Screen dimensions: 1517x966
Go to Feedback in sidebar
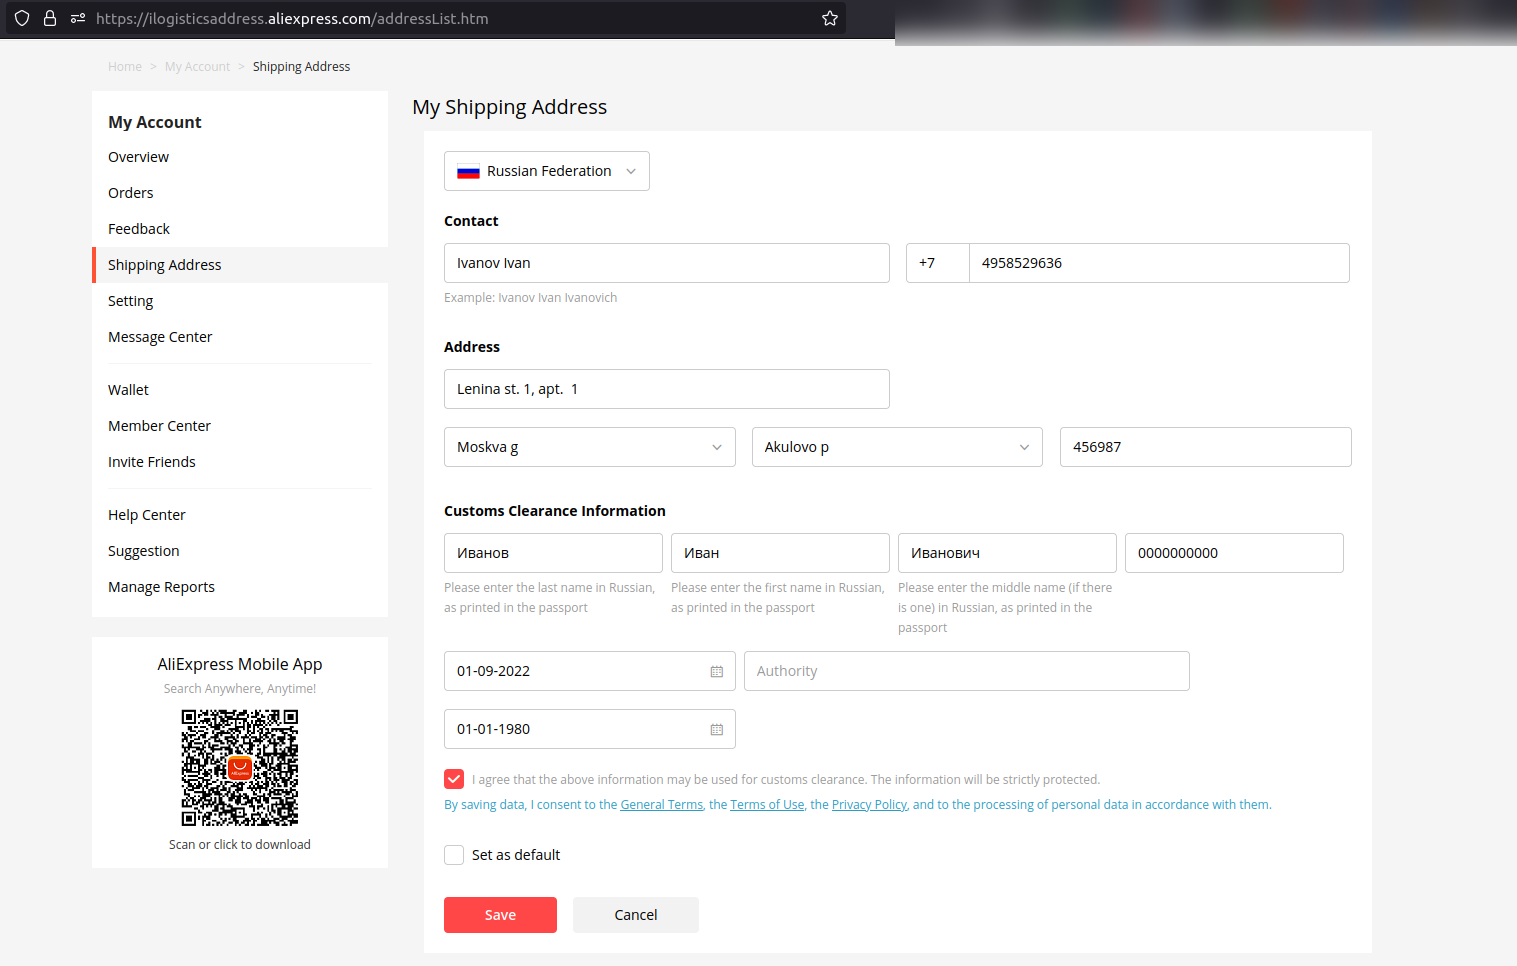click(x=139, y=229)
